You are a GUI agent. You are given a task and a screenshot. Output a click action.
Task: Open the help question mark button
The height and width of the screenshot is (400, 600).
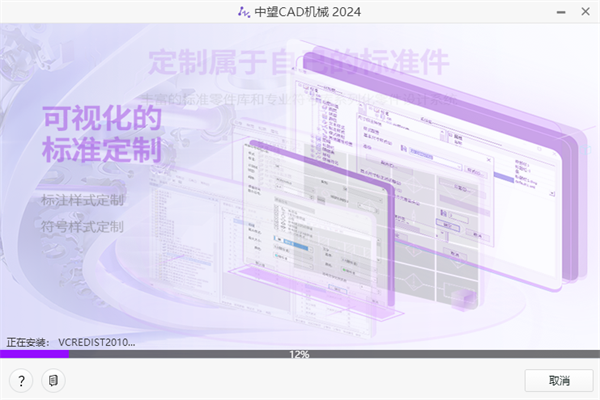(21, 380)
